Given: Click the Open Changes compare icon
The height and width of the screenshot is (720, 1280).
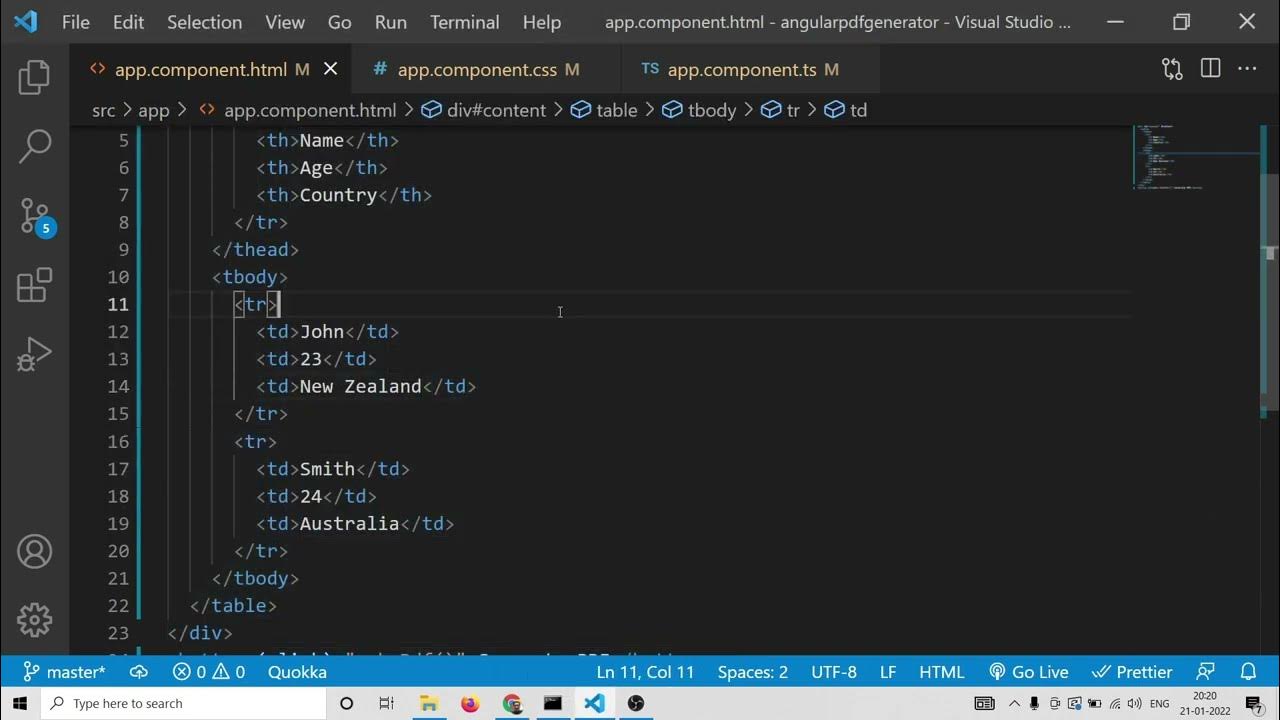Looking at the screenshot, I should point(1172,69).
